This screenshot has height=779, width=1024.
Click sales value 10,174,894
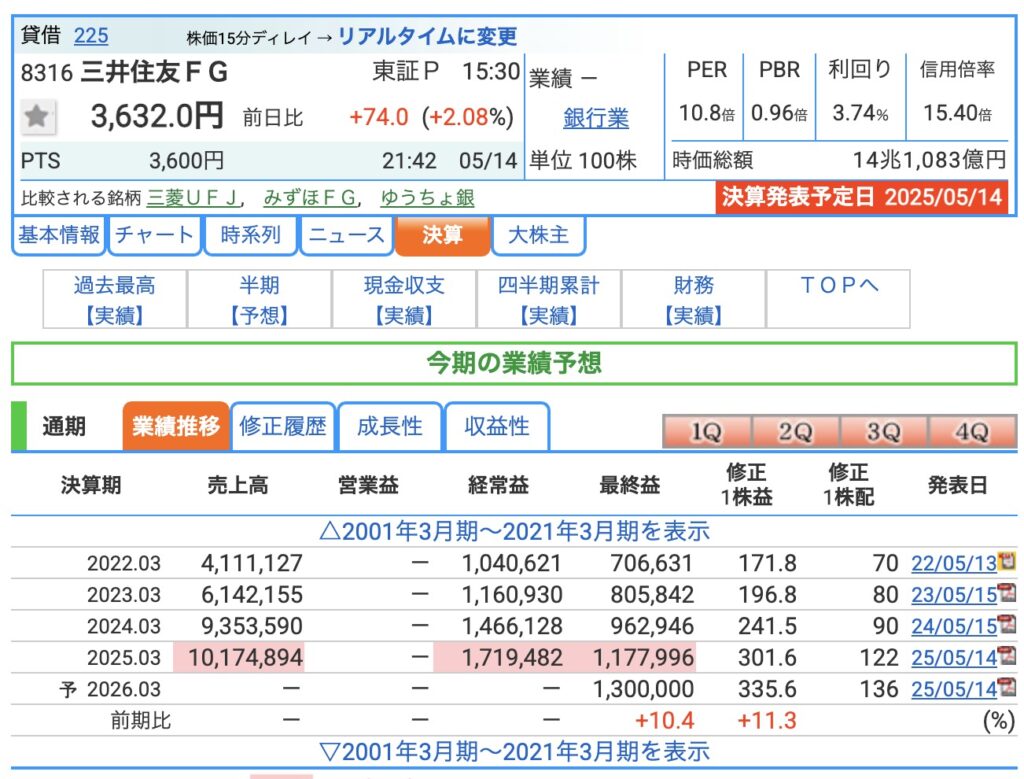tap(246, 657)
